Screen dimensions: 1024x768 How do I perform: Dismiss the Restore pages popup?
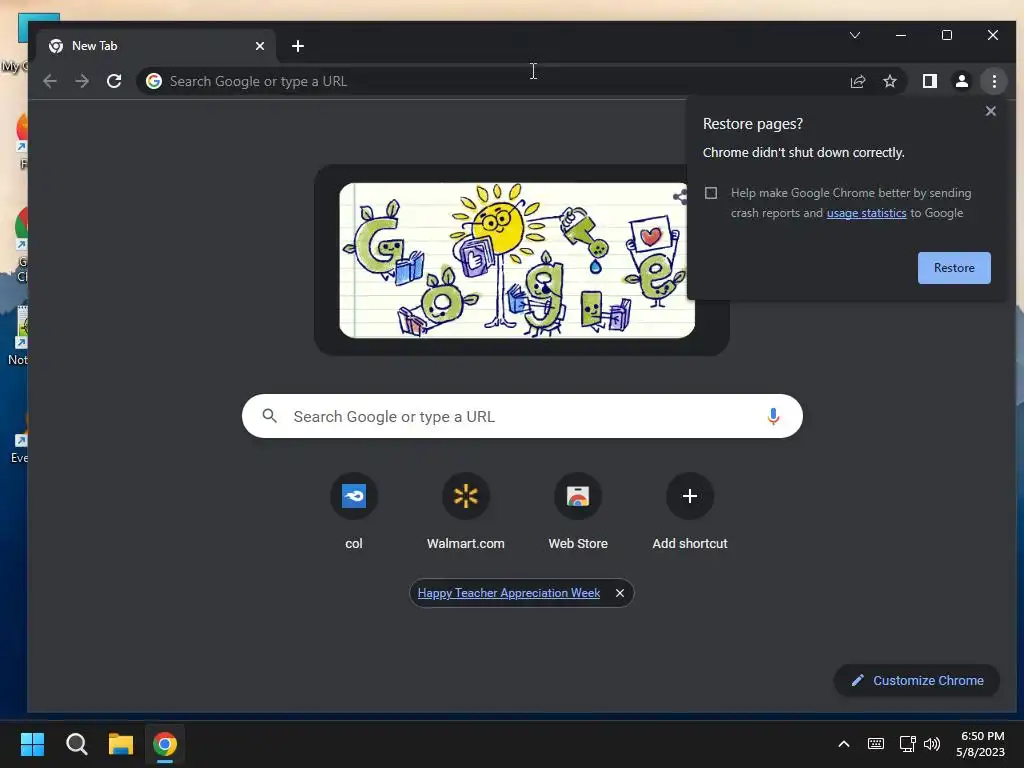click(991, 111)
